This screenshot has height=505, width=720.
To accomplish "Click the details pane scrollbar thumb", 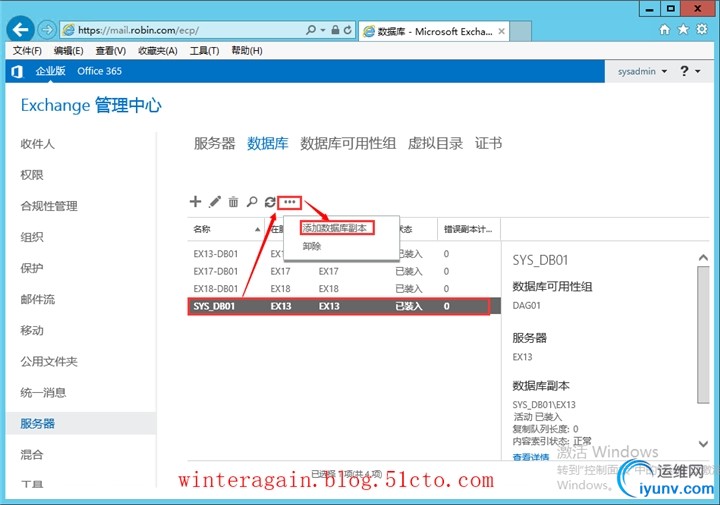I will [x=703, y=335].
